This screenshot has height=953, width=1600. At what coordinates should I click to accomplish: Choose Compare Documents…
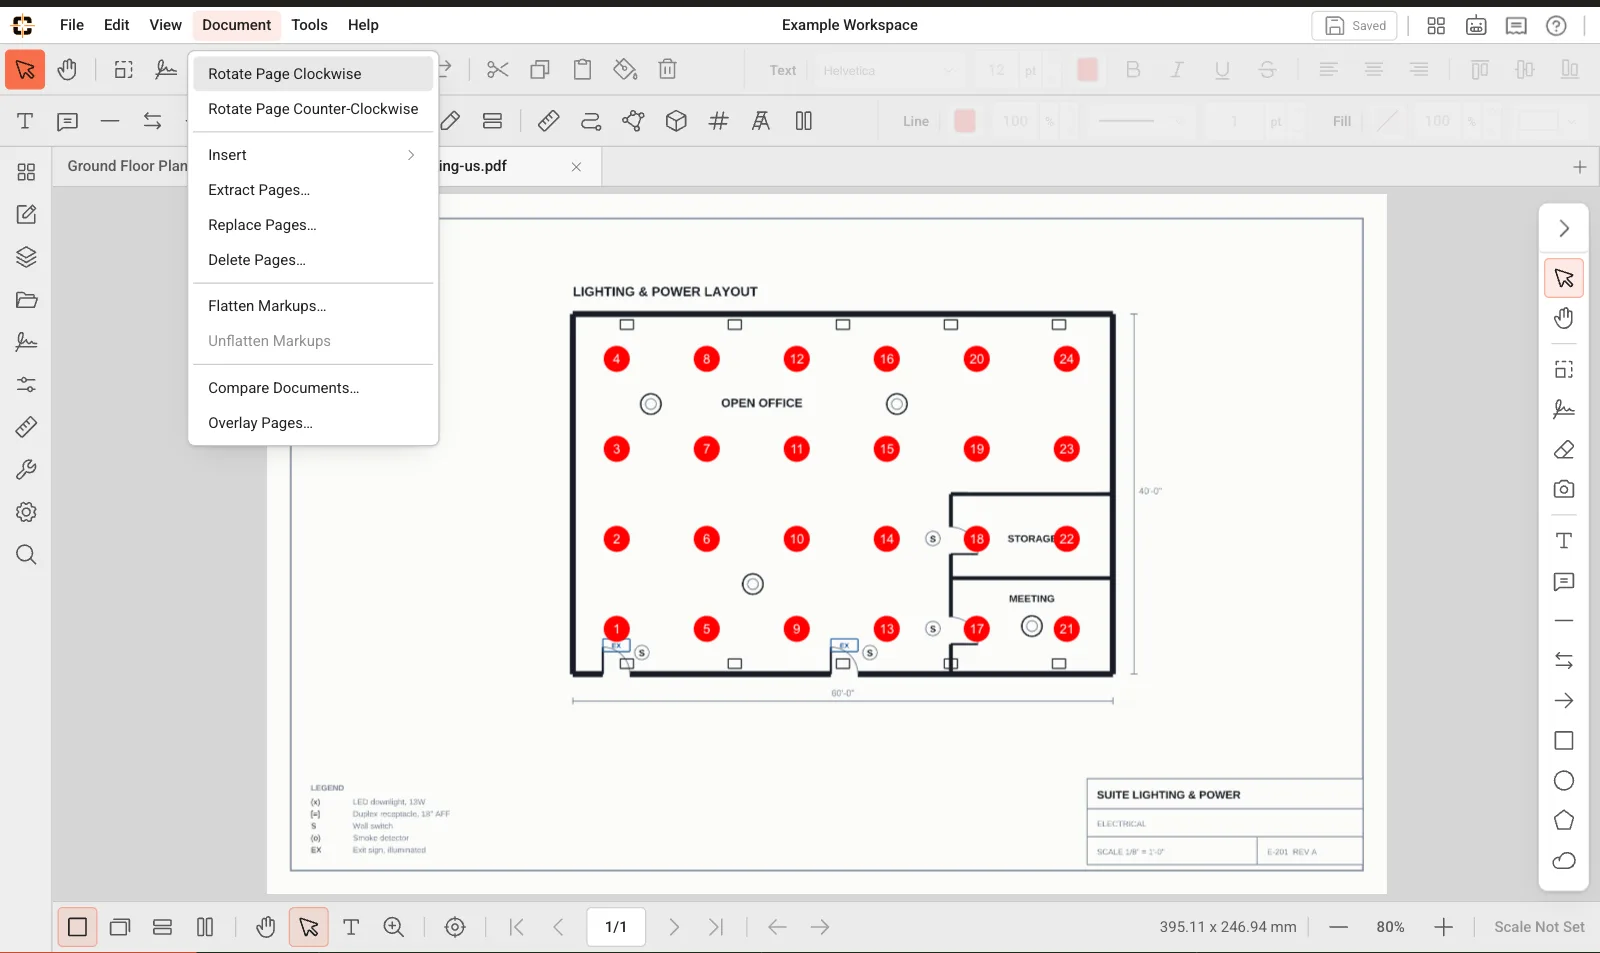pos(313,388)
